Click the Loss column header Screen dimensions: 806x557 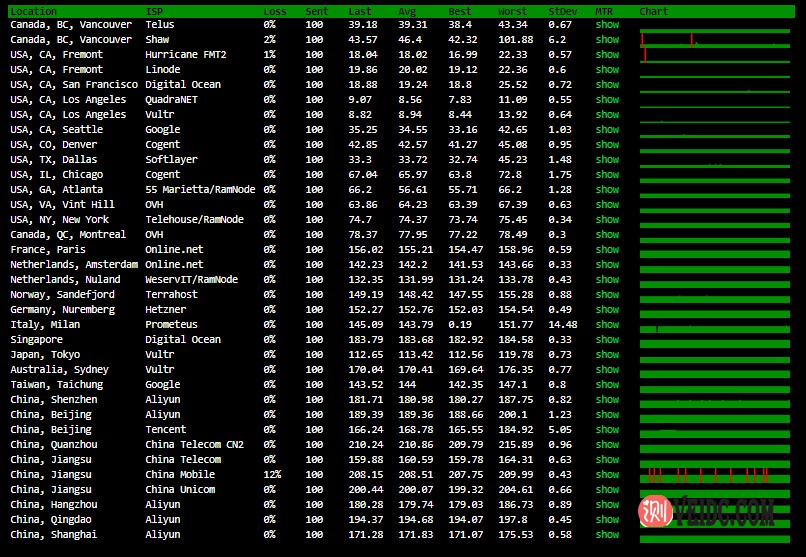[274, 11]
